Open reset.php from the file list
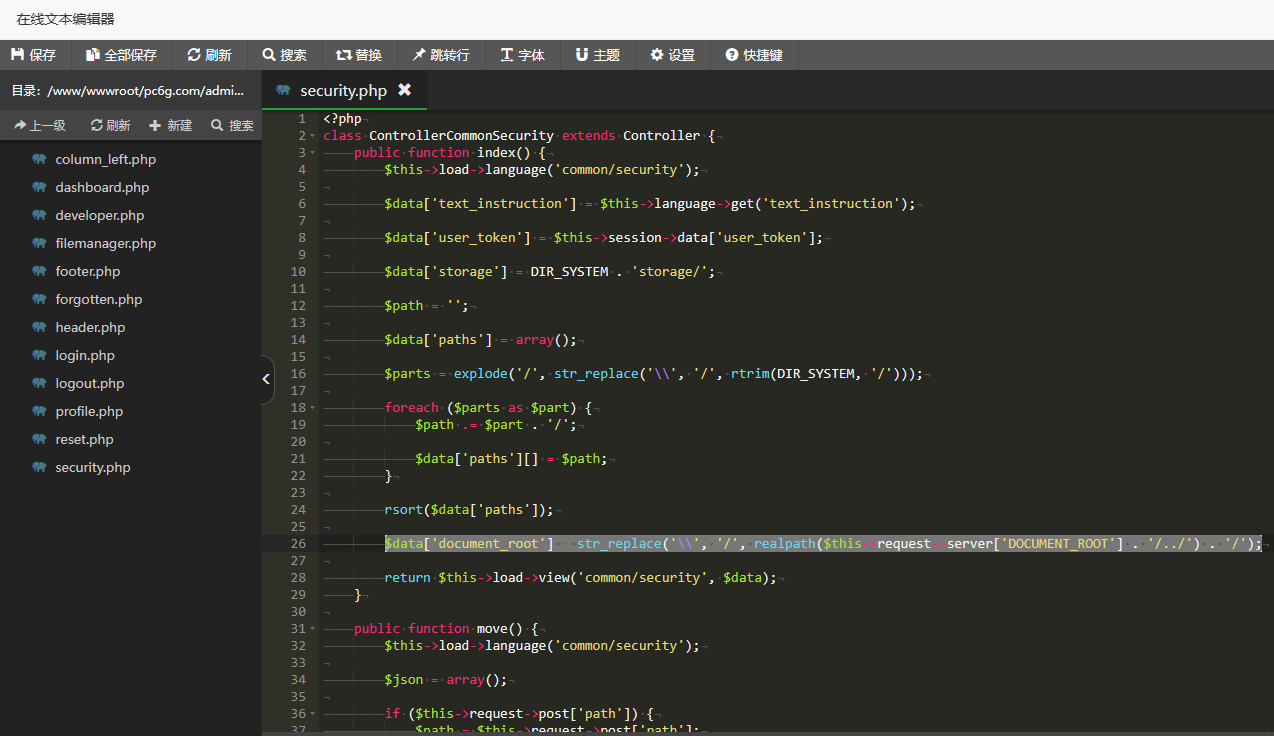Viewport: 1274px width, 736px height. [x=85, y=439]
